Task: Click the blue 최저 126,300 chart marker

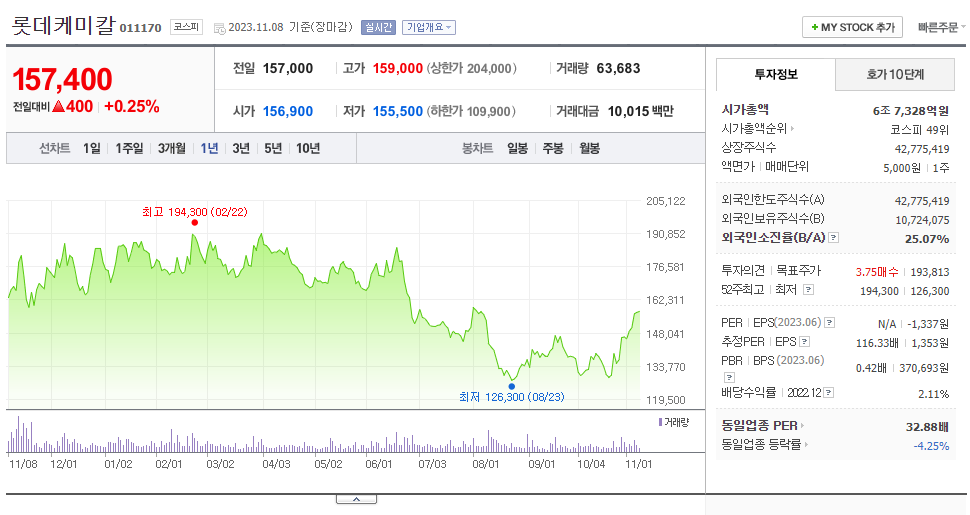Action: (512, 386)
